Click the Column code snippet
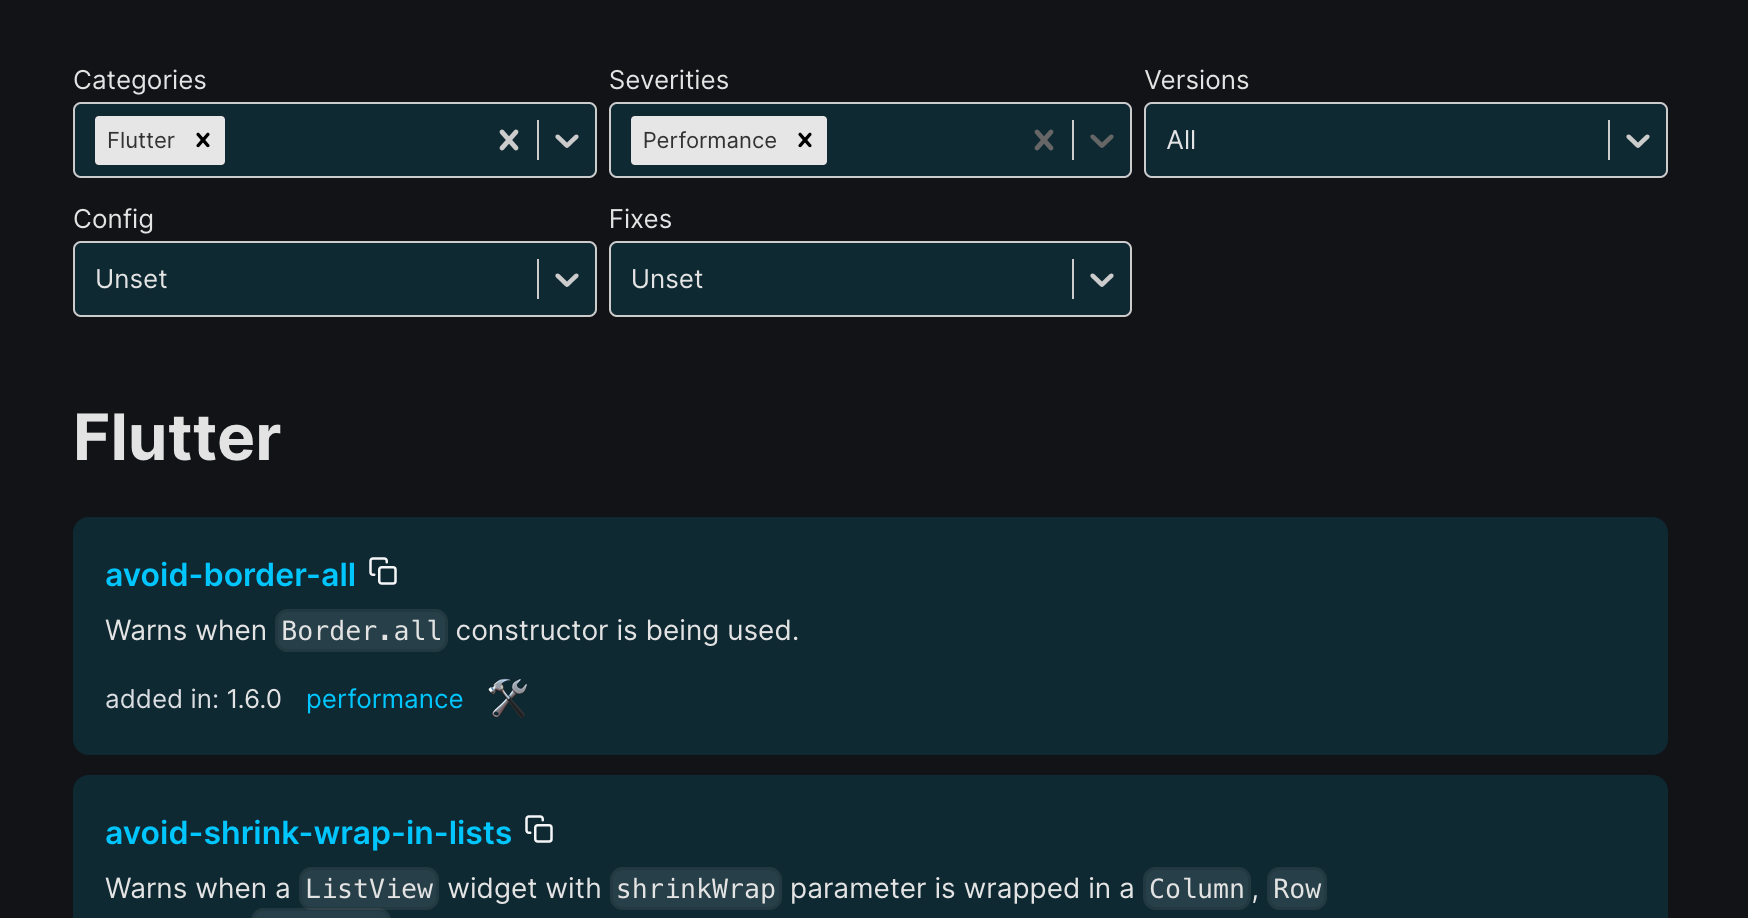Viewport: 1748px width, 918px height. [1196, 889]
